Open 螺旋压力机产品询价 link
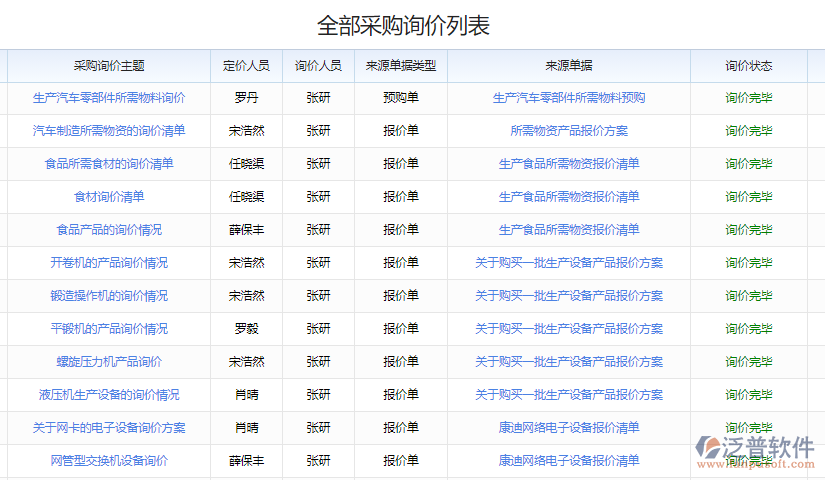The image size is (825, 480). (109, 362)
